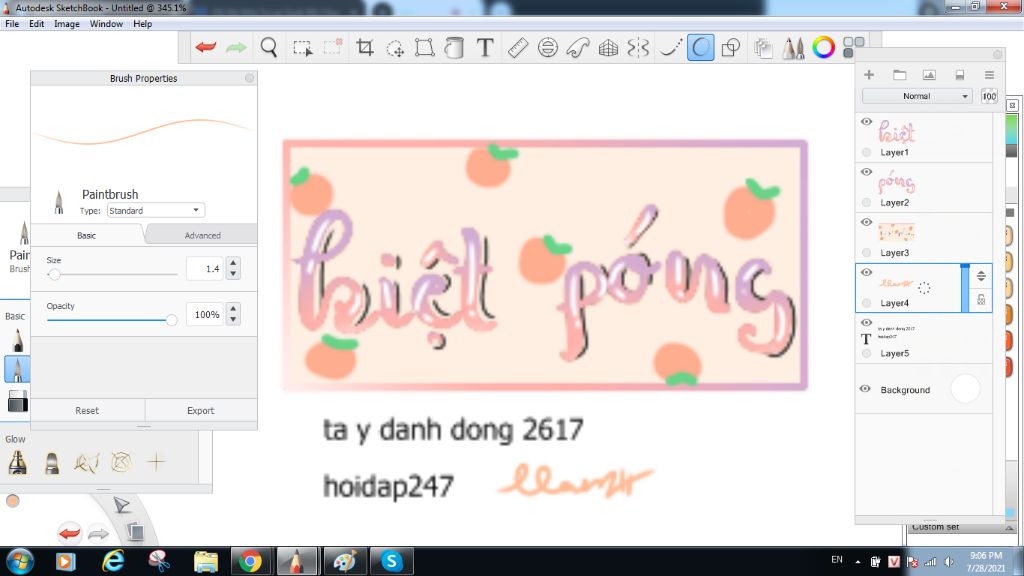Decrease brush Size with down arrow
Screen dimensions: 1024x576
coord(233,274)
